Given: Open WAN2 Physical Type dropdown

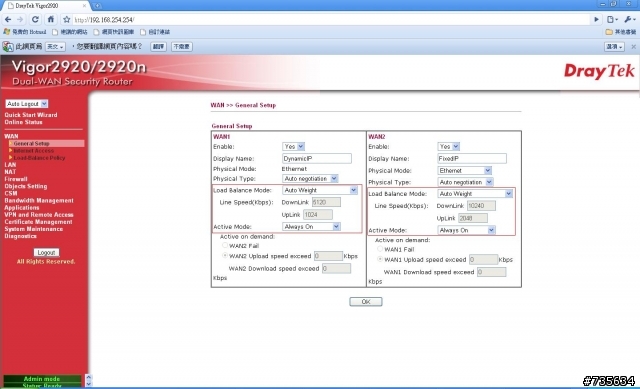Looking at the screenshot, I should click(465, 182).
